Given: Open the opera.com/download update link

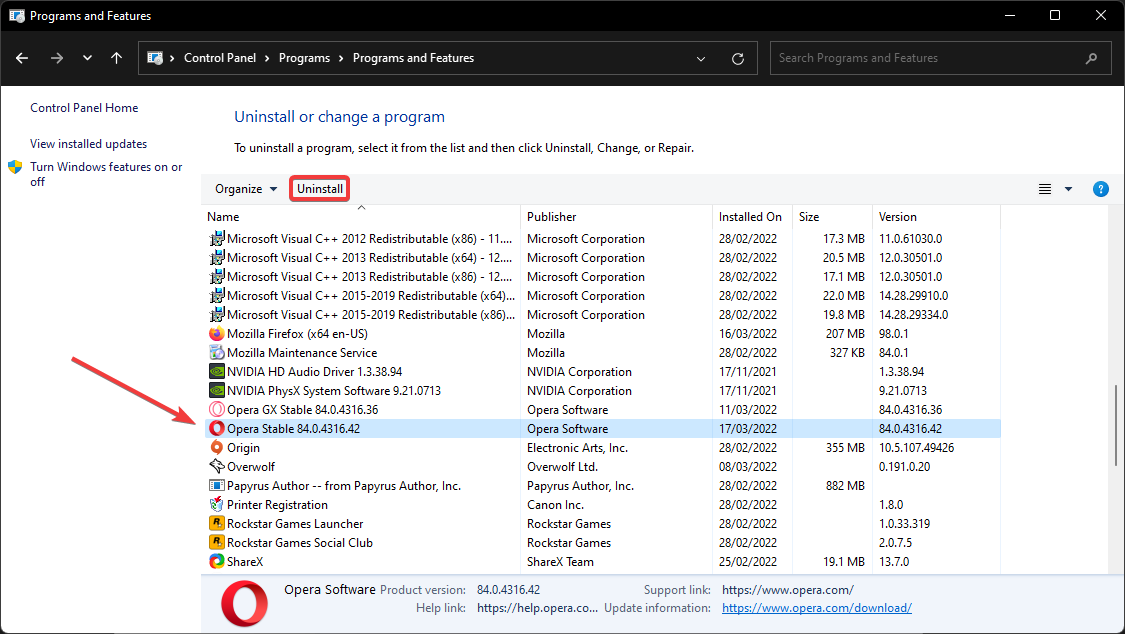Looking at the screenshot, I should click(816, 607).
